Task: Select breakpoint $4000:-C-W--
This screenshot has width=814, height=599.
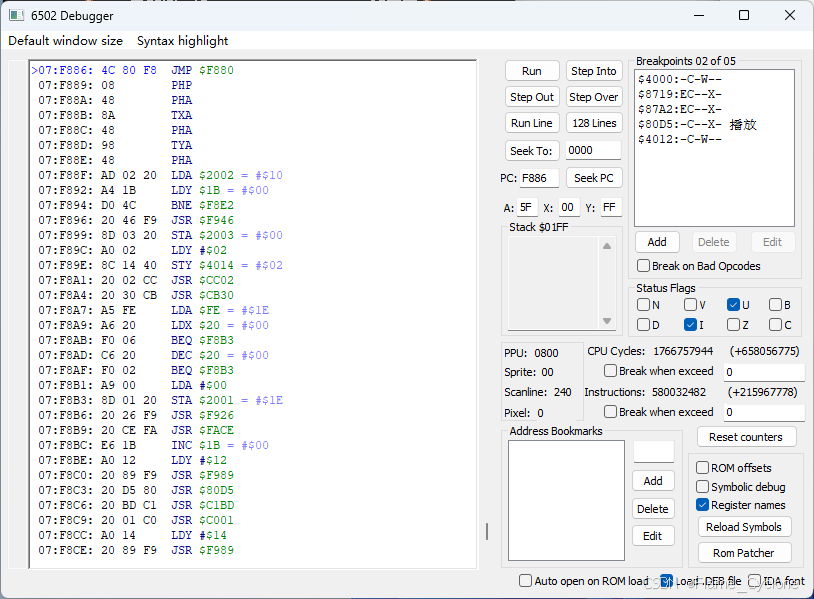Action: coord(680,79)
